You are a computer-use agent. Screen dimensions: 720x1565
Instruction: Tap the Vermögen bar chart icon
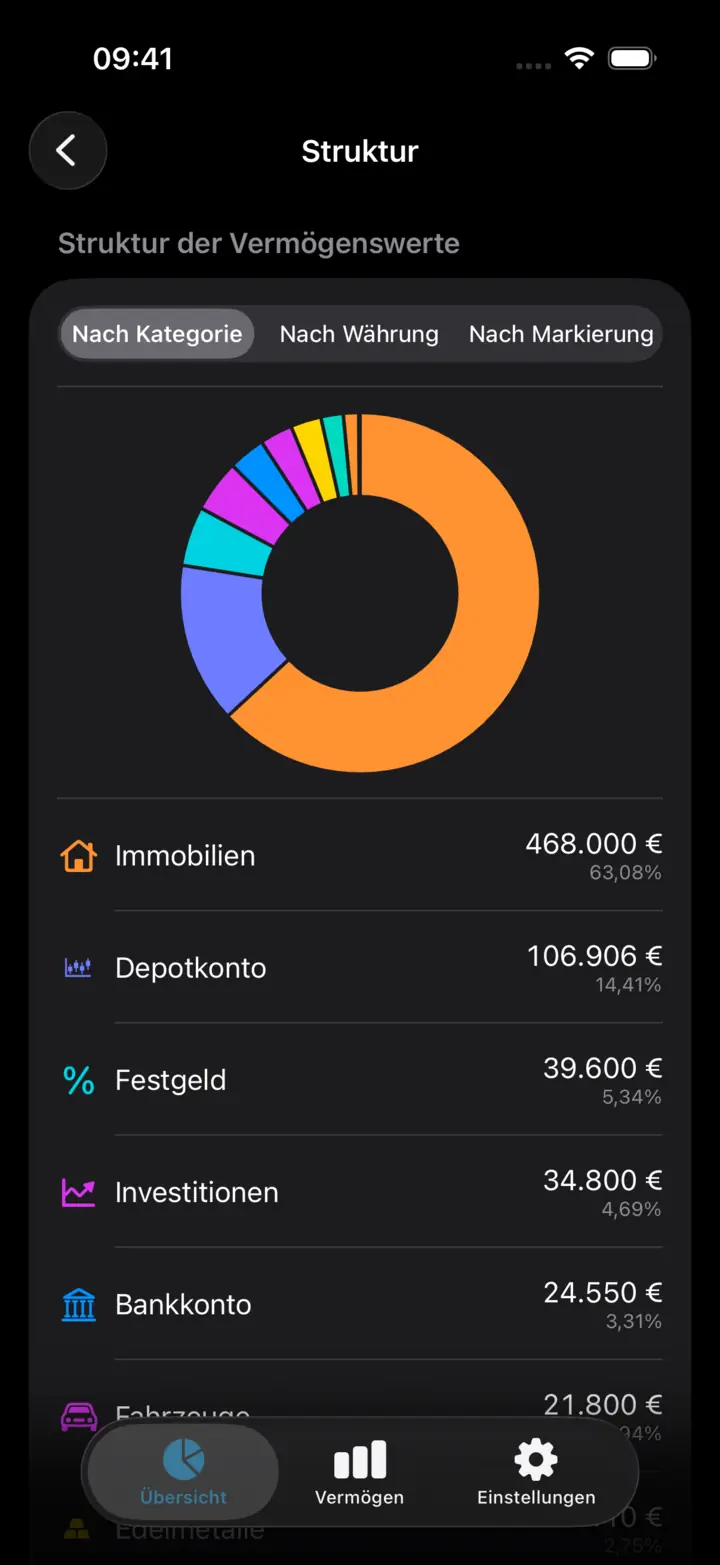(360, 1460)
